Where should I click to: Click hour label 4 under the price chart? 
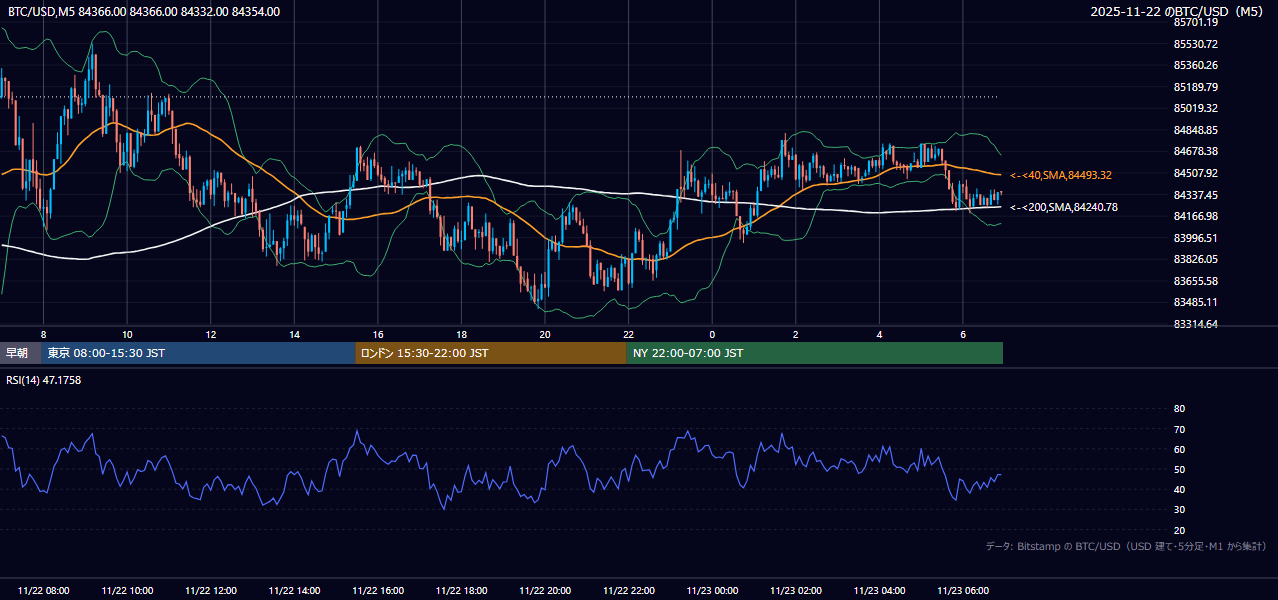(879, 334)
